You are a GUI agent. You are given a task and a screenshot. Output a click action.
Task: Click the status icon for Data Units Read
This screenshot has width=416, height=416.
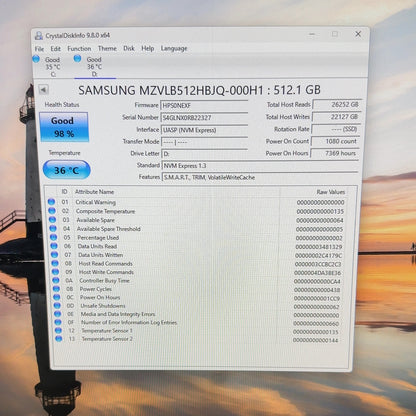pos(54,246)
